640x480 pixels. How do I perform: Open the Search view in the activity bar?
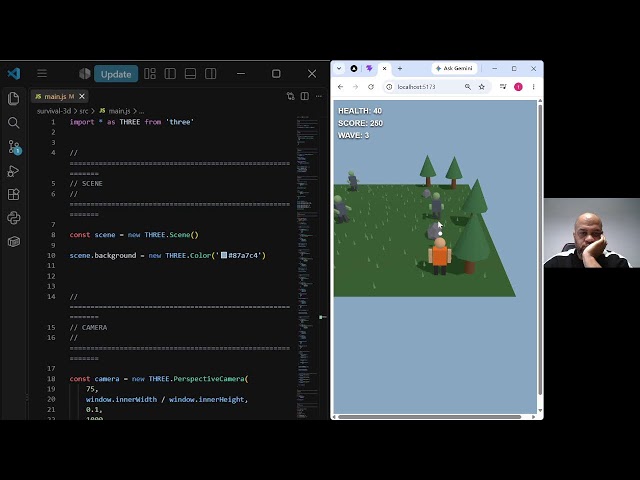(13, 122)
